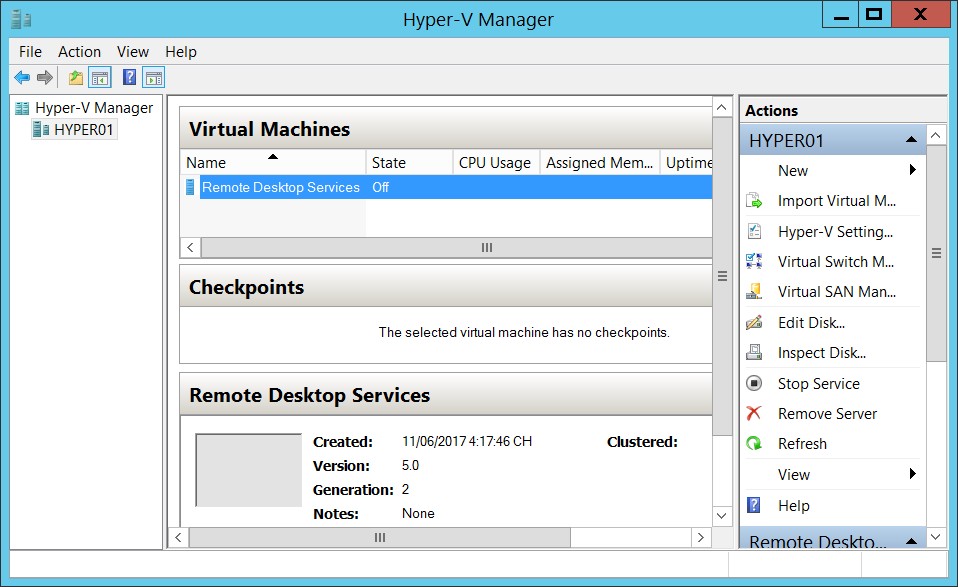Click the Actions pane scroll up arrow
The height and width of the screenshot is (587, 958).
click(935, 134)
